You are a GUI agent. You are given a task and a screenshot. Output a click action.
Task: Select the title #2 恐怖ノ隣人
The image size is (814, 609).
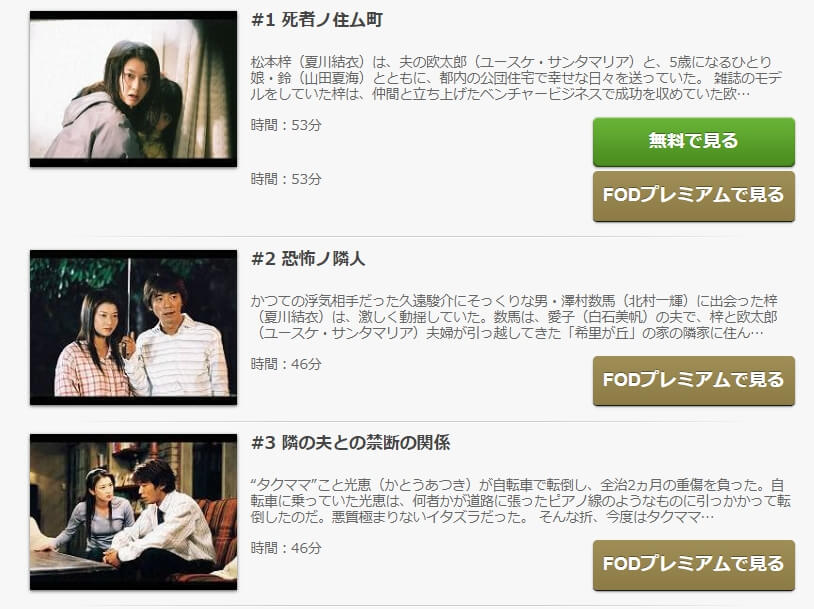point(308,259)
